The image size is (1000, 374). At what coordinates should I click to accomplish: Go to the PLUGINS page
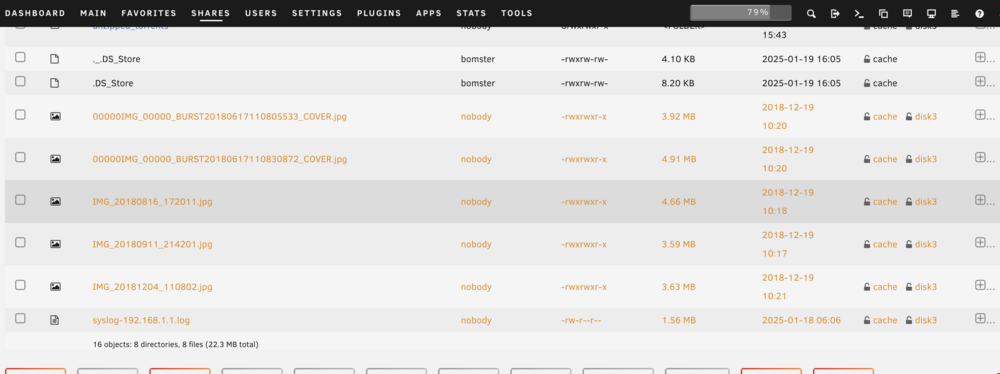point(379,13)
